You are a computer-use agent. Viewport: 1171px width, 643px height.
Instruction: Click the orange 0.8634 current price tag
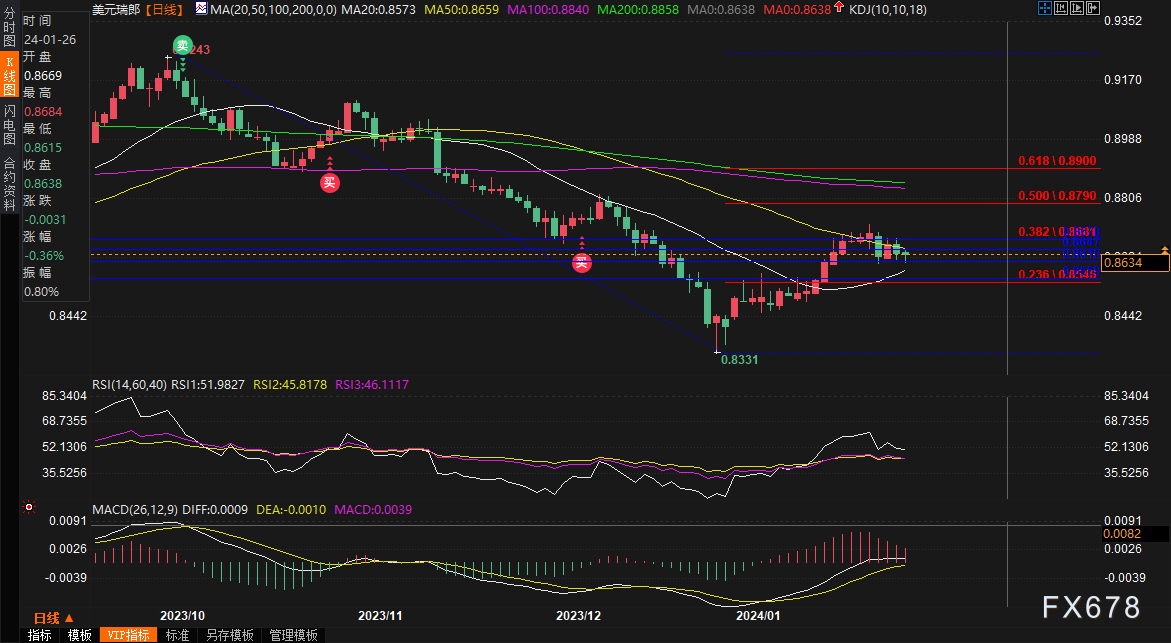[x=1136, y=263]
